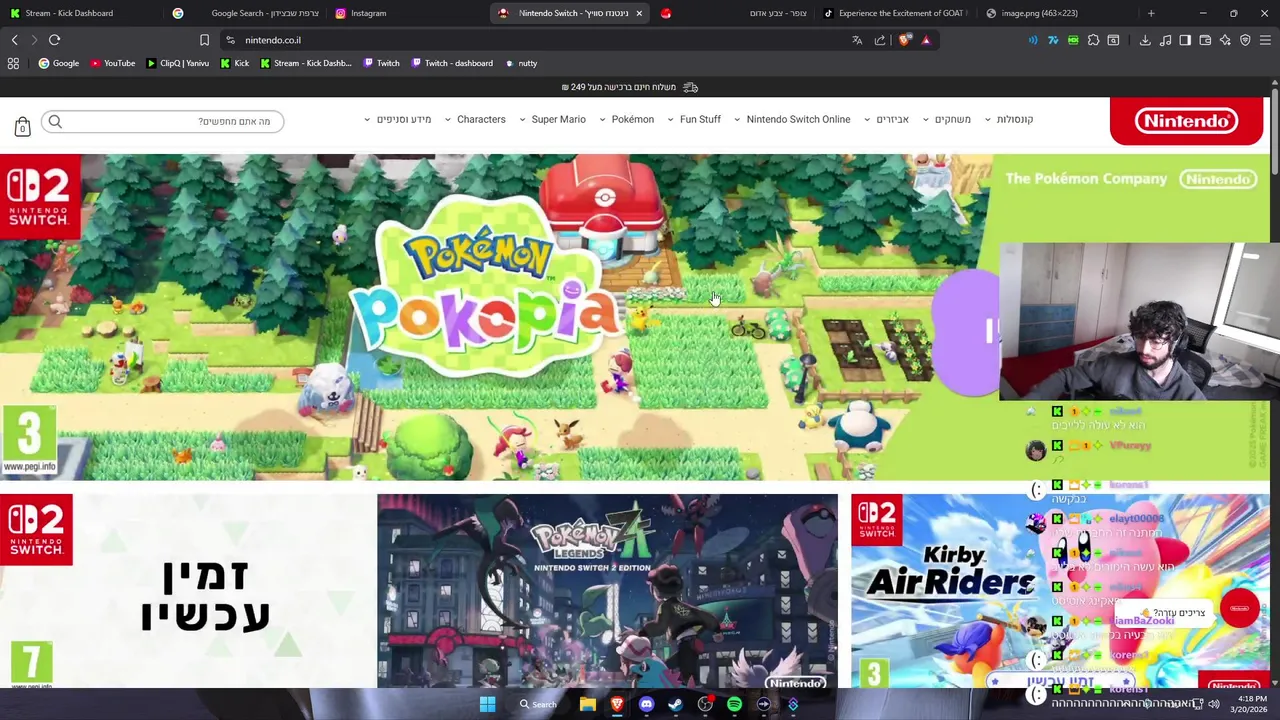Open the Pokémon Legends Z-A promo tile
Image resolution: width=1280 pixels, height=720 pixels.
coord(607,591)
